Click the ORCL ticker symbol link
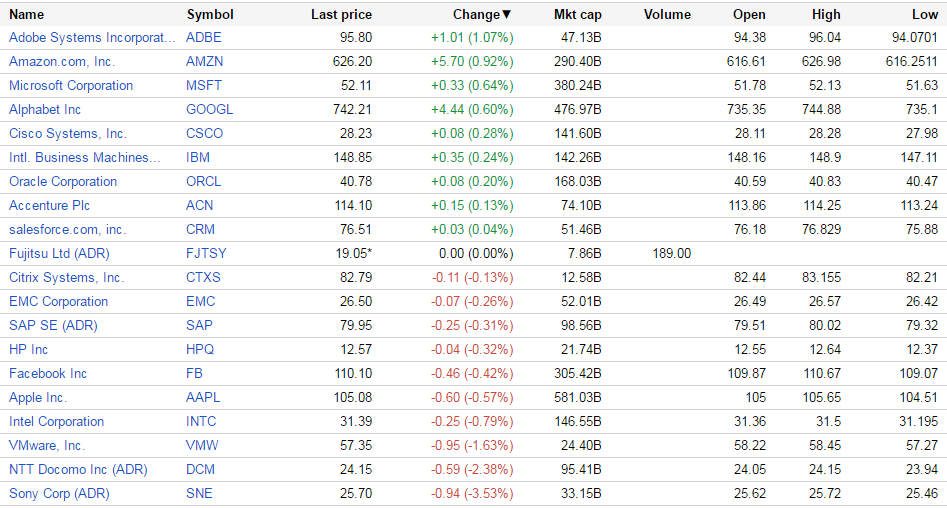Screen dimensions: 947x508 (x=204, y=181)
